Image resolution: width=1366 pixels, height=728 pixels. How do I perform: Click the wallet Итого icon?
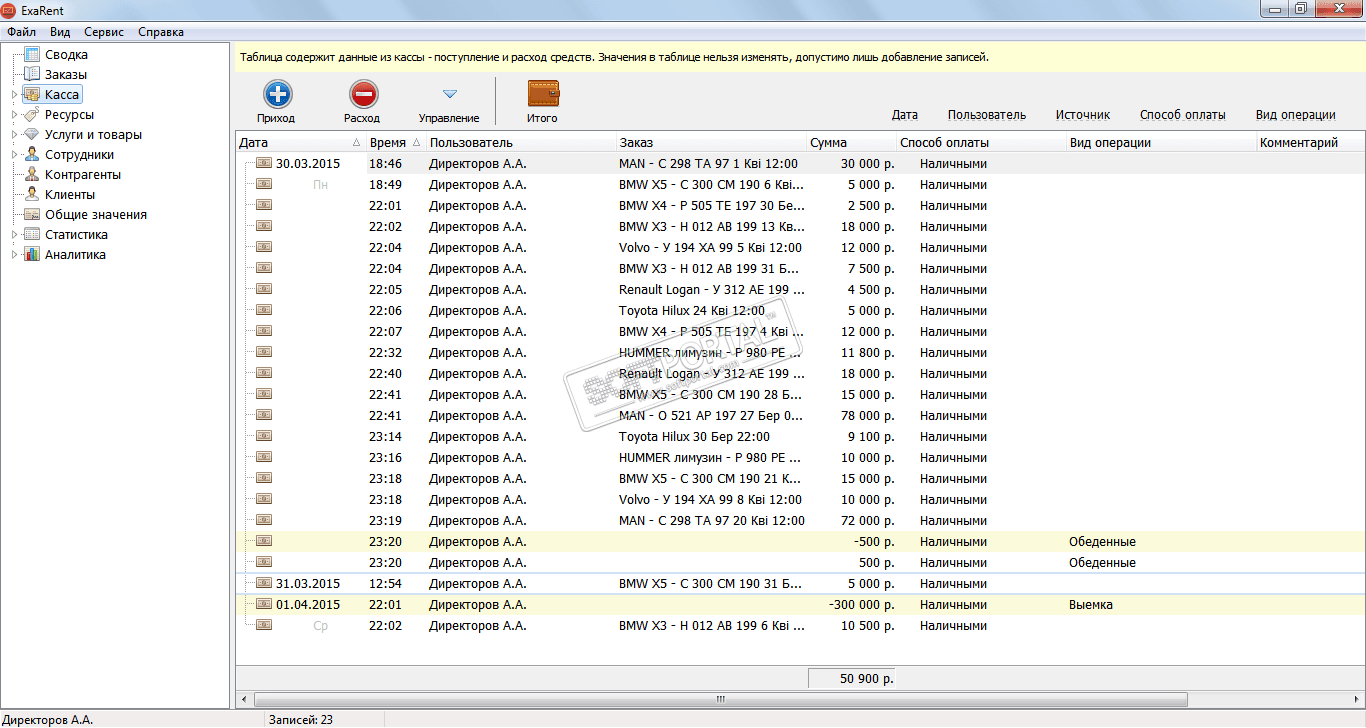click(543, 94)
